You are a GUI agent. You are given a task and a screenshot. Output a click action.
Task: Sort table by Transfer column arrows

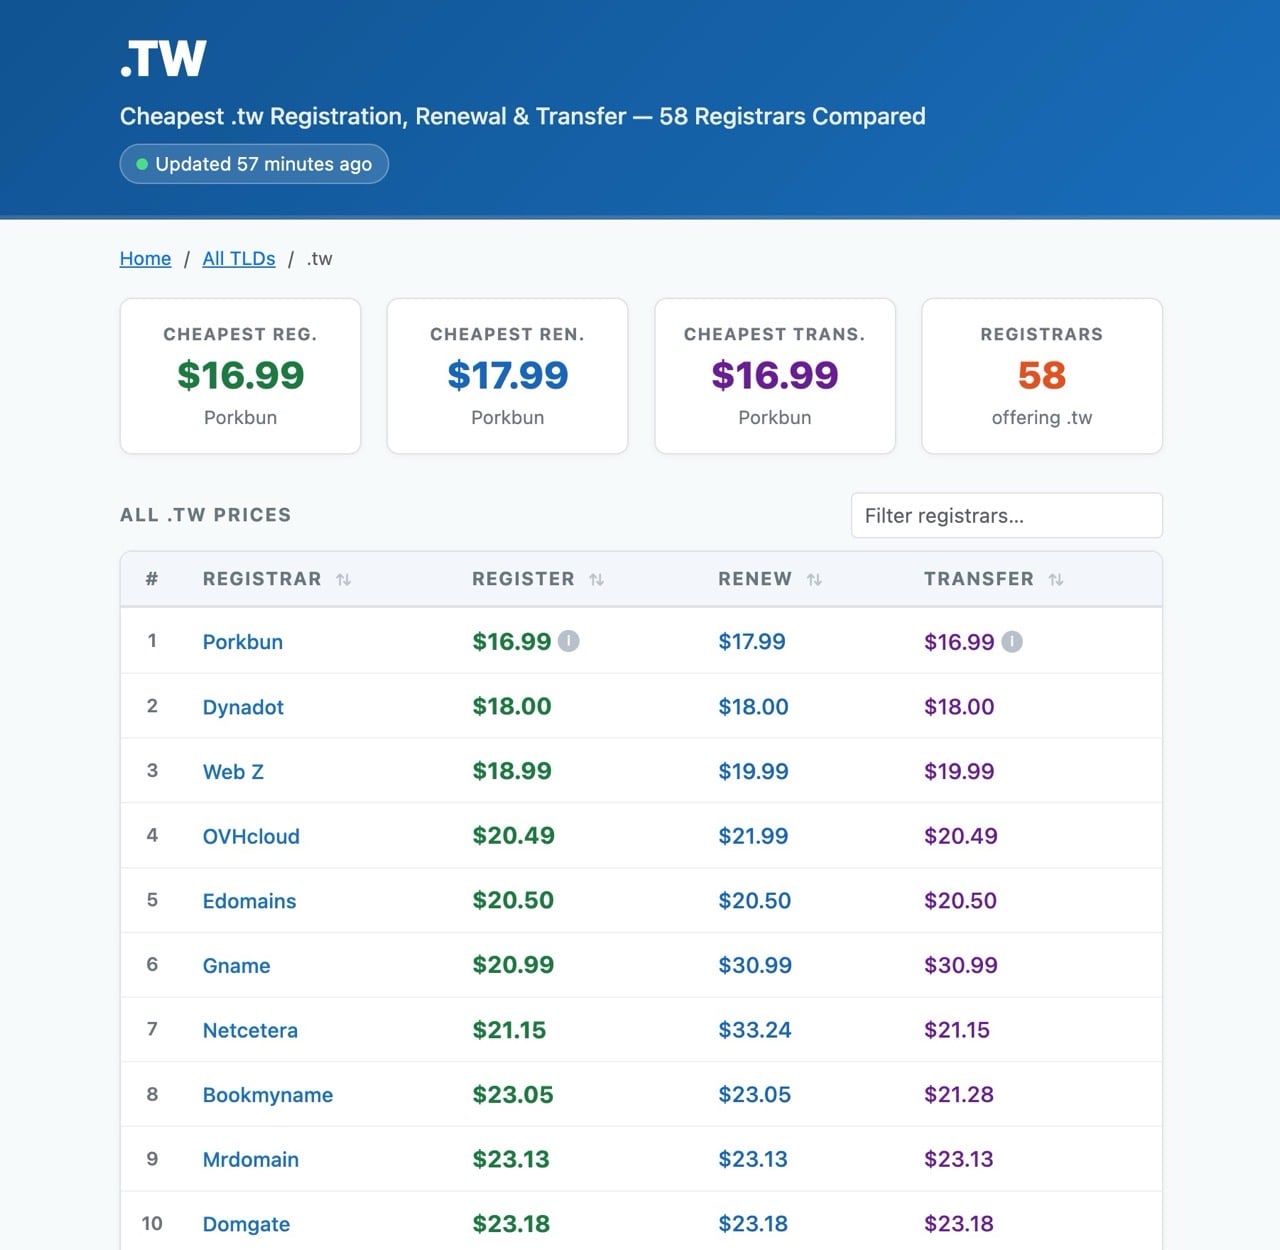tap(1055, 580)
